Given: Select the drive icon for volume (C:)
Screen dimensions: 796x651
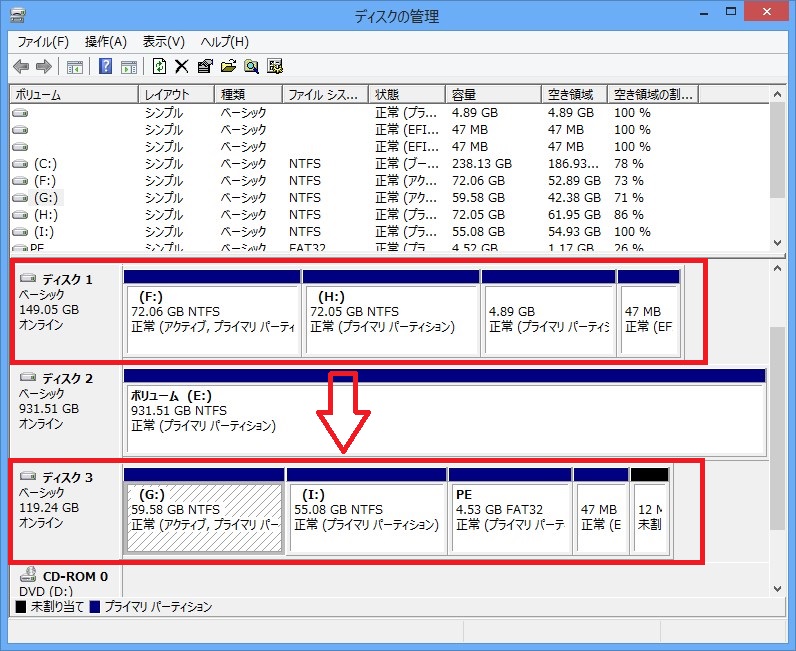Looking at the screenshot, I should coord(20,164).
